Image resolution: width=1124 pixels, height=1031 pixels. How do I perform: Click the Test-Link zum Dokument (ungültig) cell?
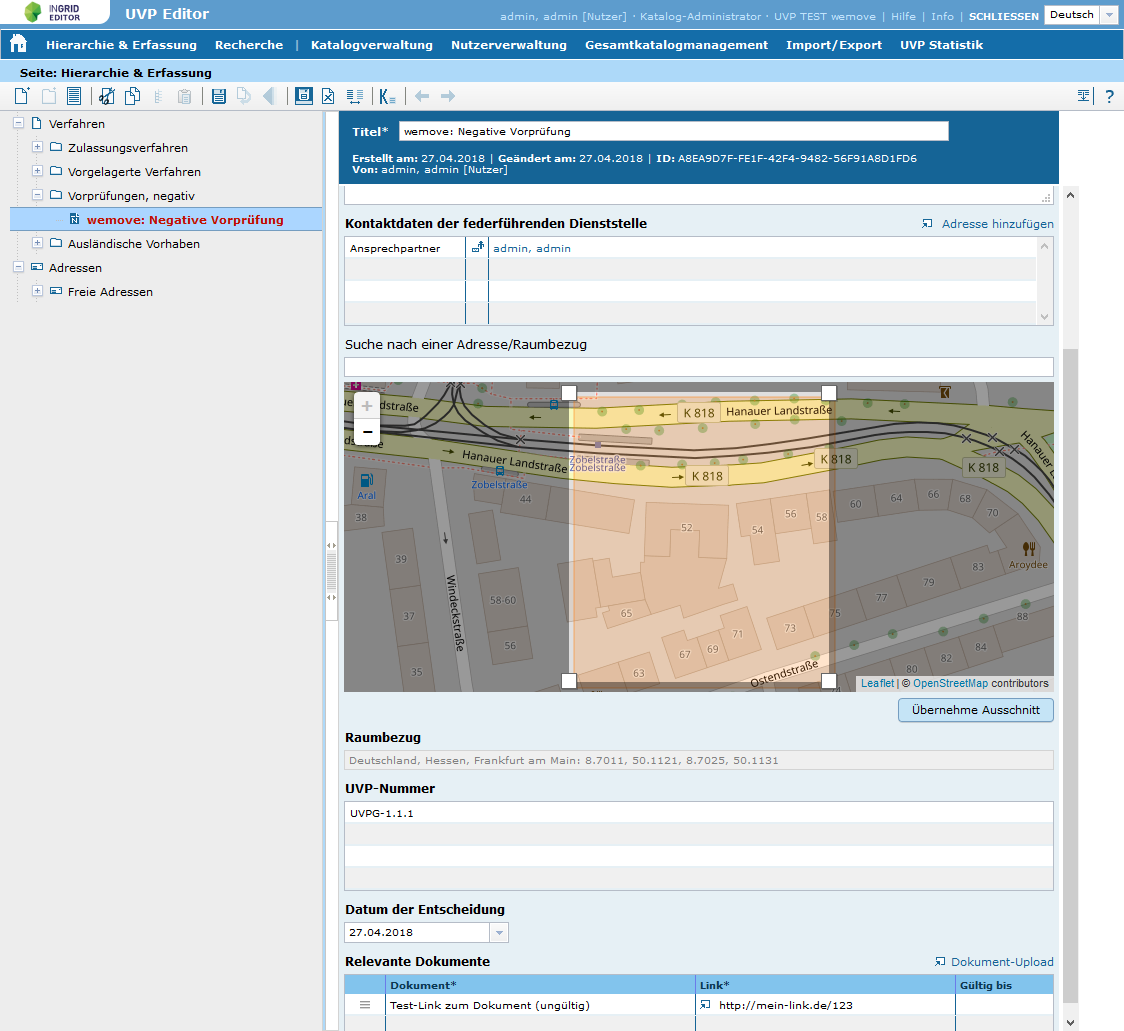(x=540, y=1005)
